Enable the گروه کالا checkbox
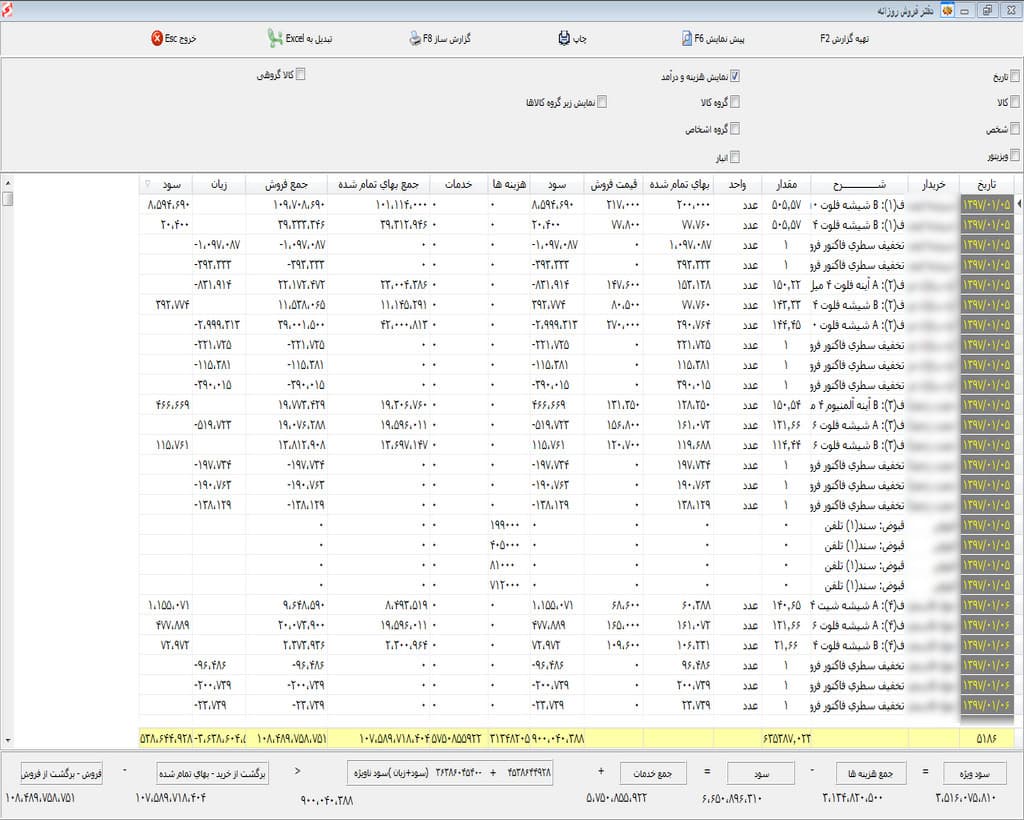The height and width of the screenshot is (820, 1024). coord(735,102)
